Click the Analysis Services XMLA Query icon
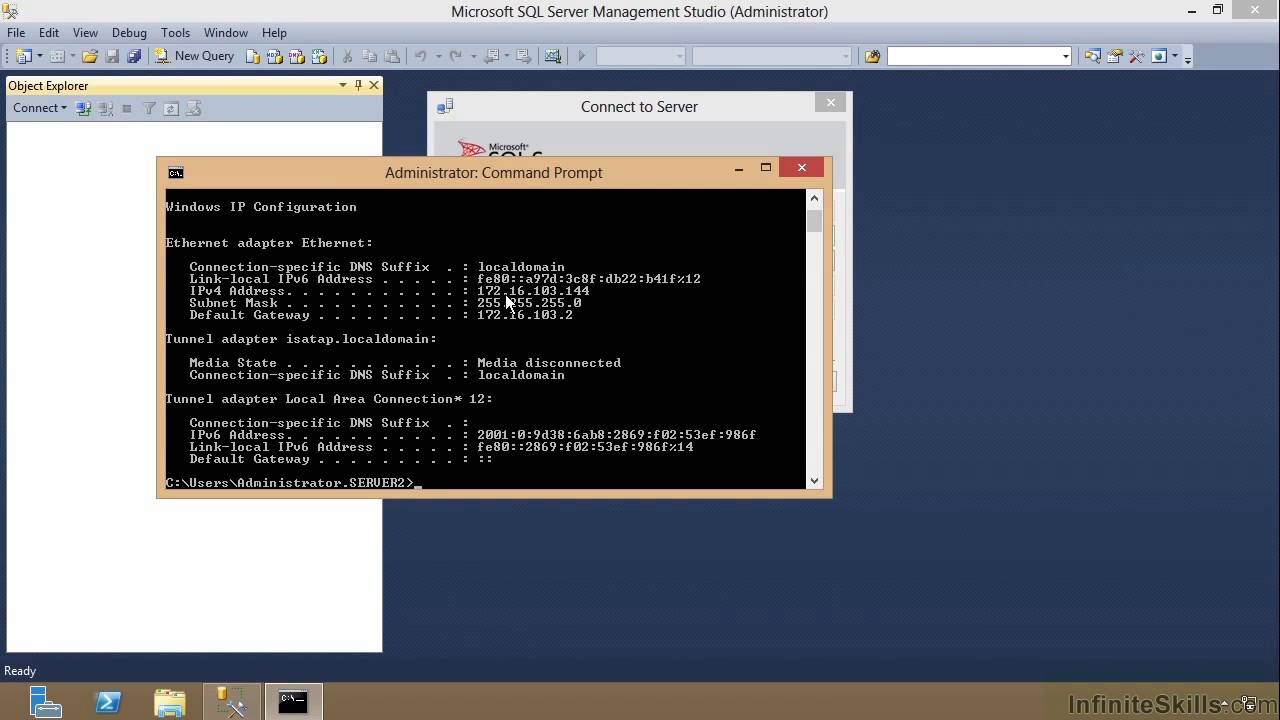Screen dimensions: 1280x720 [x=319, y=57]
